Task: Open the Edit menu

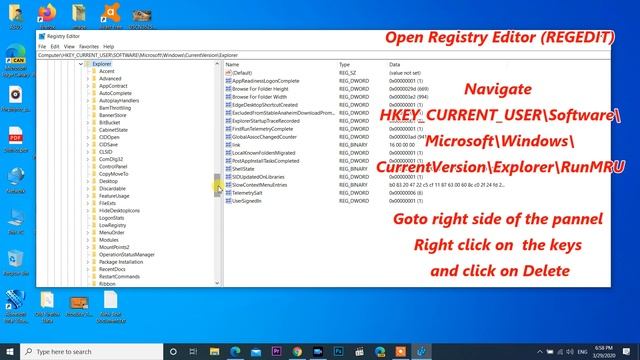Action: pos(55,47)
